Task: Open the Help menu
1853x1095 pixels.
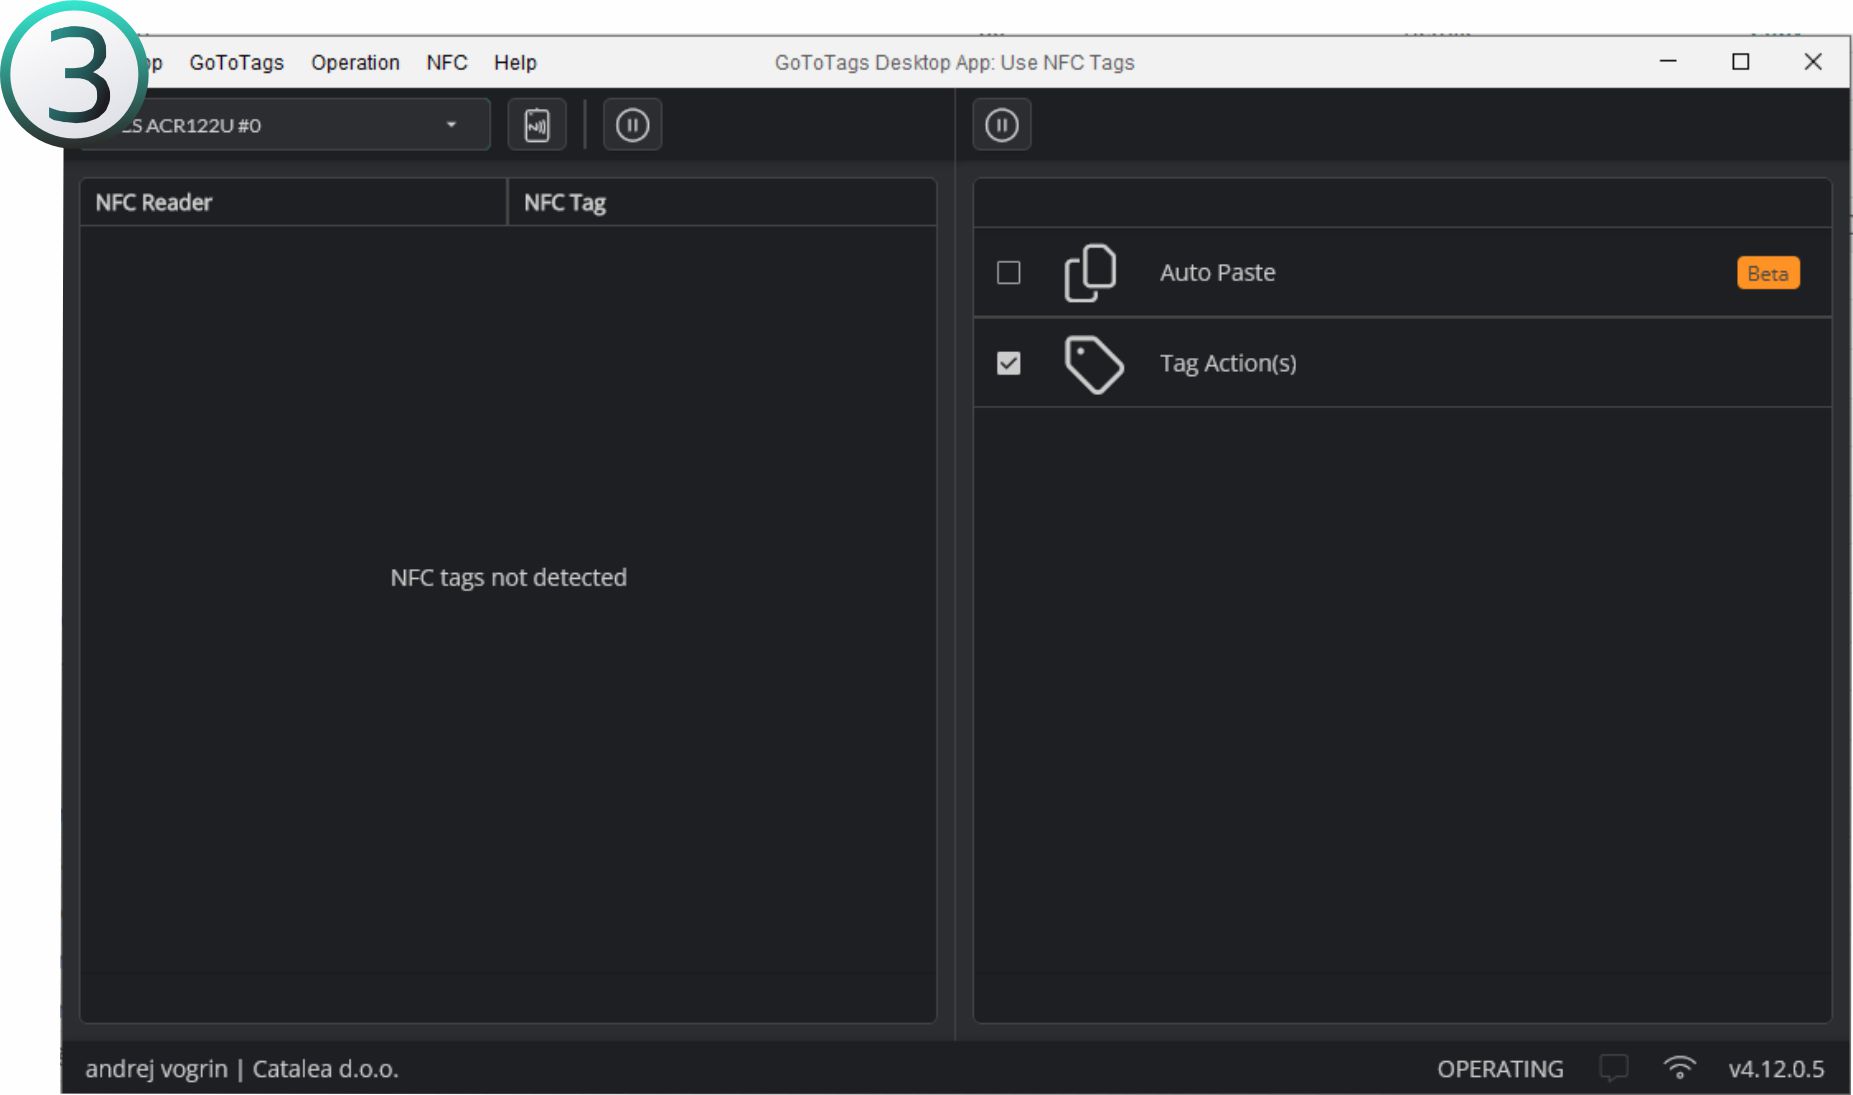Action: point(515,62)
